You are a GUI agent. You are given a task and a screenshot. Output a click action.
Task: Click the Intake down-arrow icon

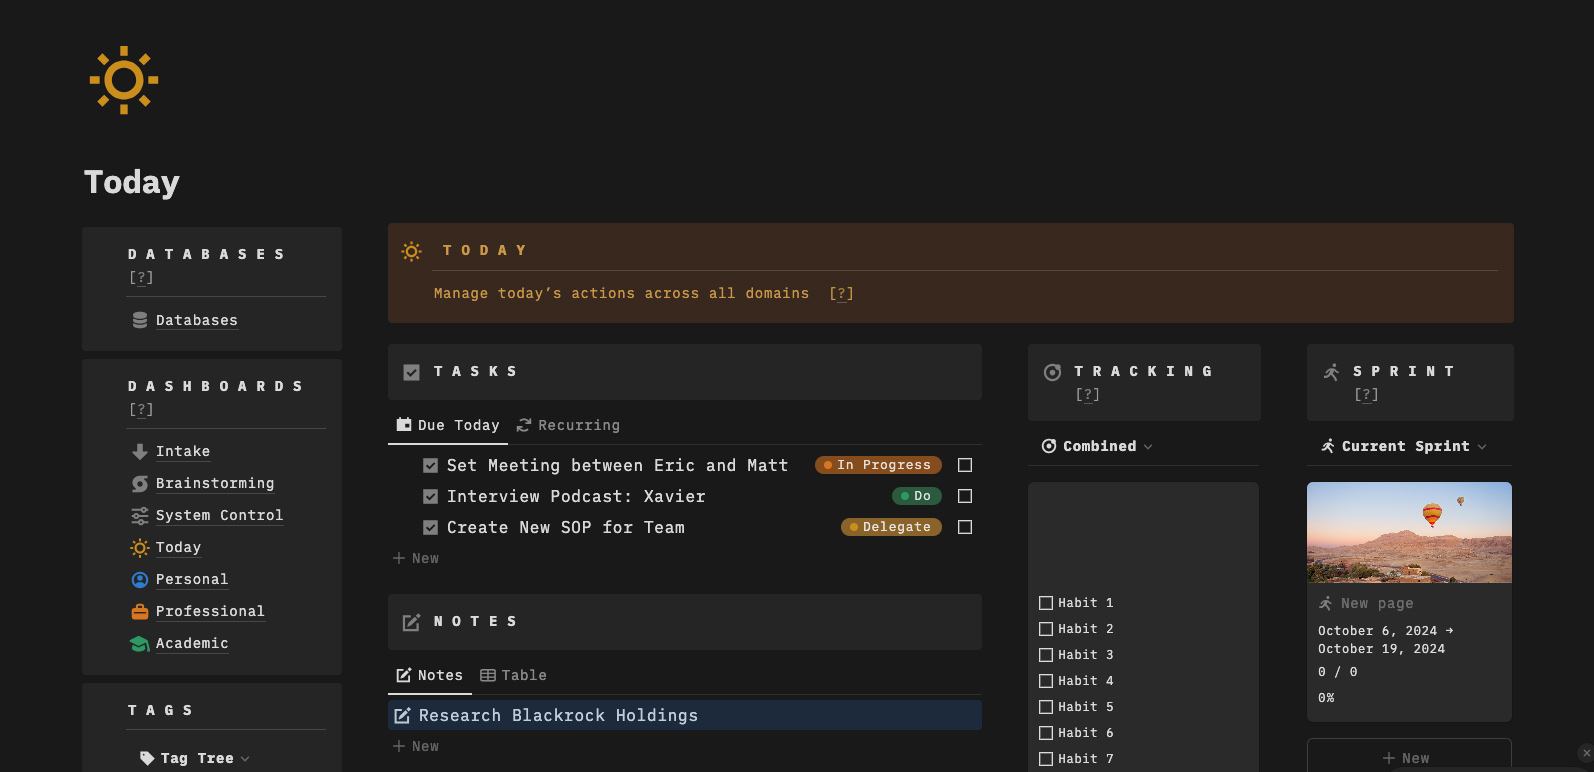coord(140,452)
